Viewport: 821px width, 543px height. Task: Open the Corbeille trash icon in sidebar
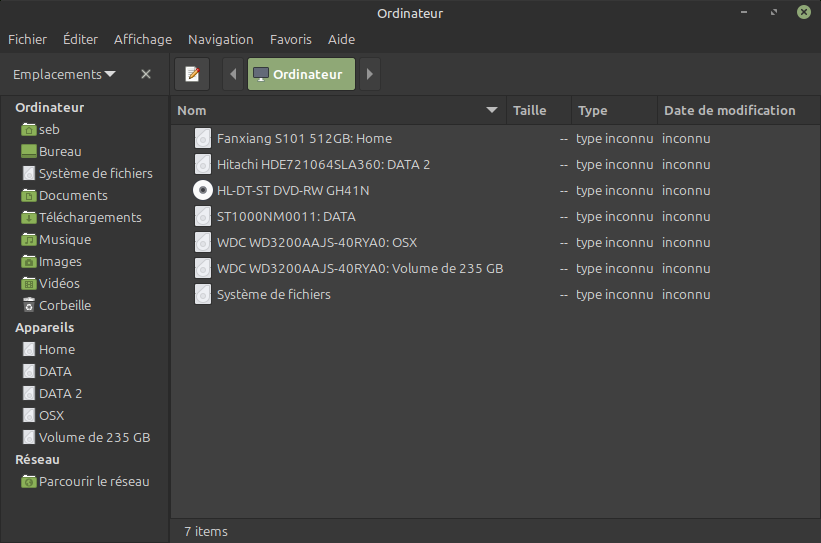pyautogui.click(x=29, y=305)
